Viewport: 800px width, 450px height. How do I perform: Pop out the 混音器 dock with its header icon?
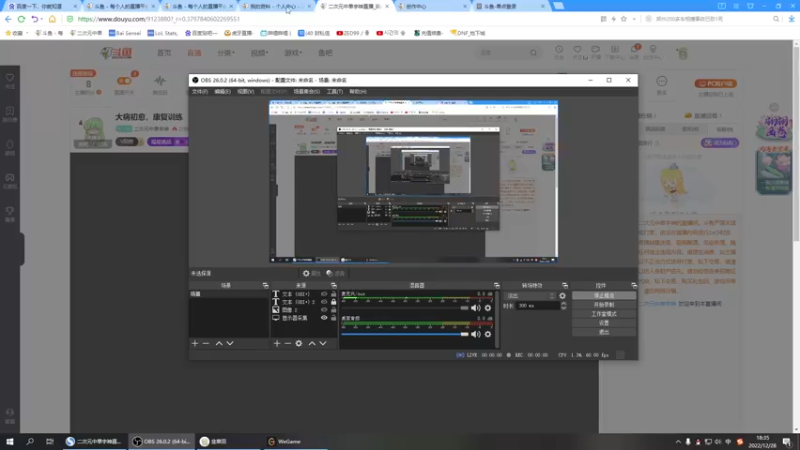496,286
